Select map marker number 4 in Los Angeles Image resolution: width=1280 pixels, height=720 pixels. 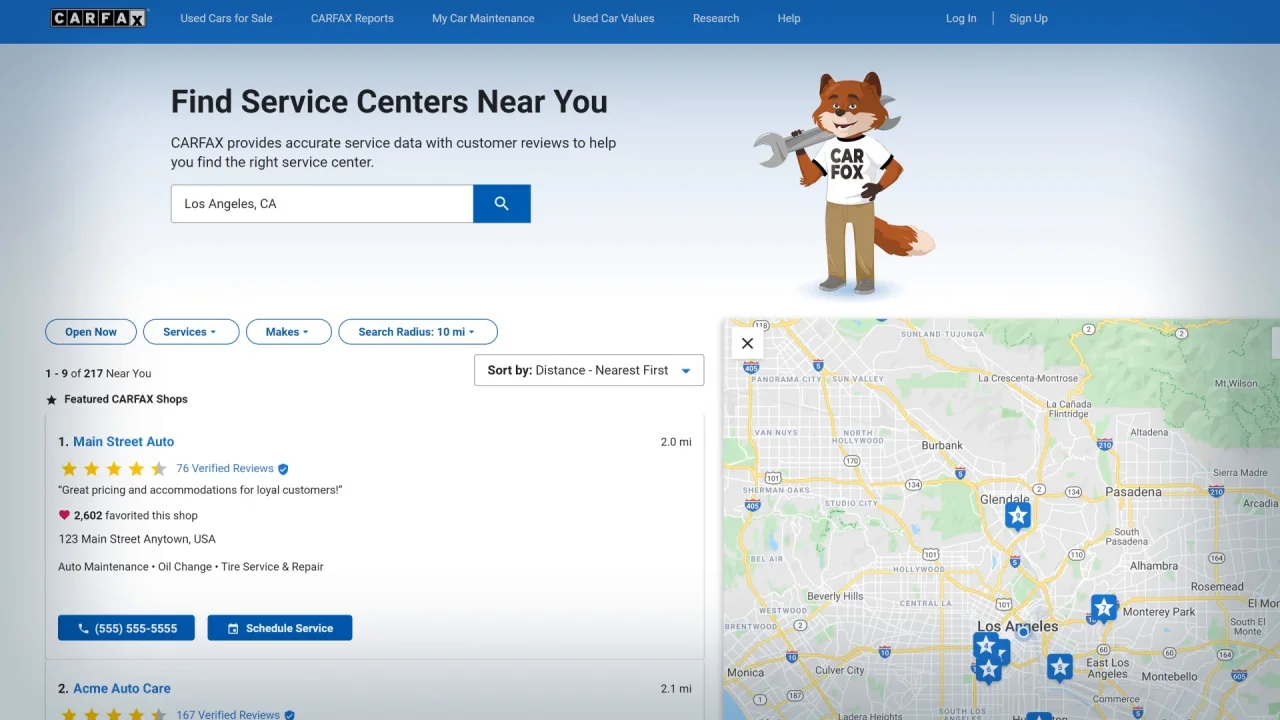[986, 645]
